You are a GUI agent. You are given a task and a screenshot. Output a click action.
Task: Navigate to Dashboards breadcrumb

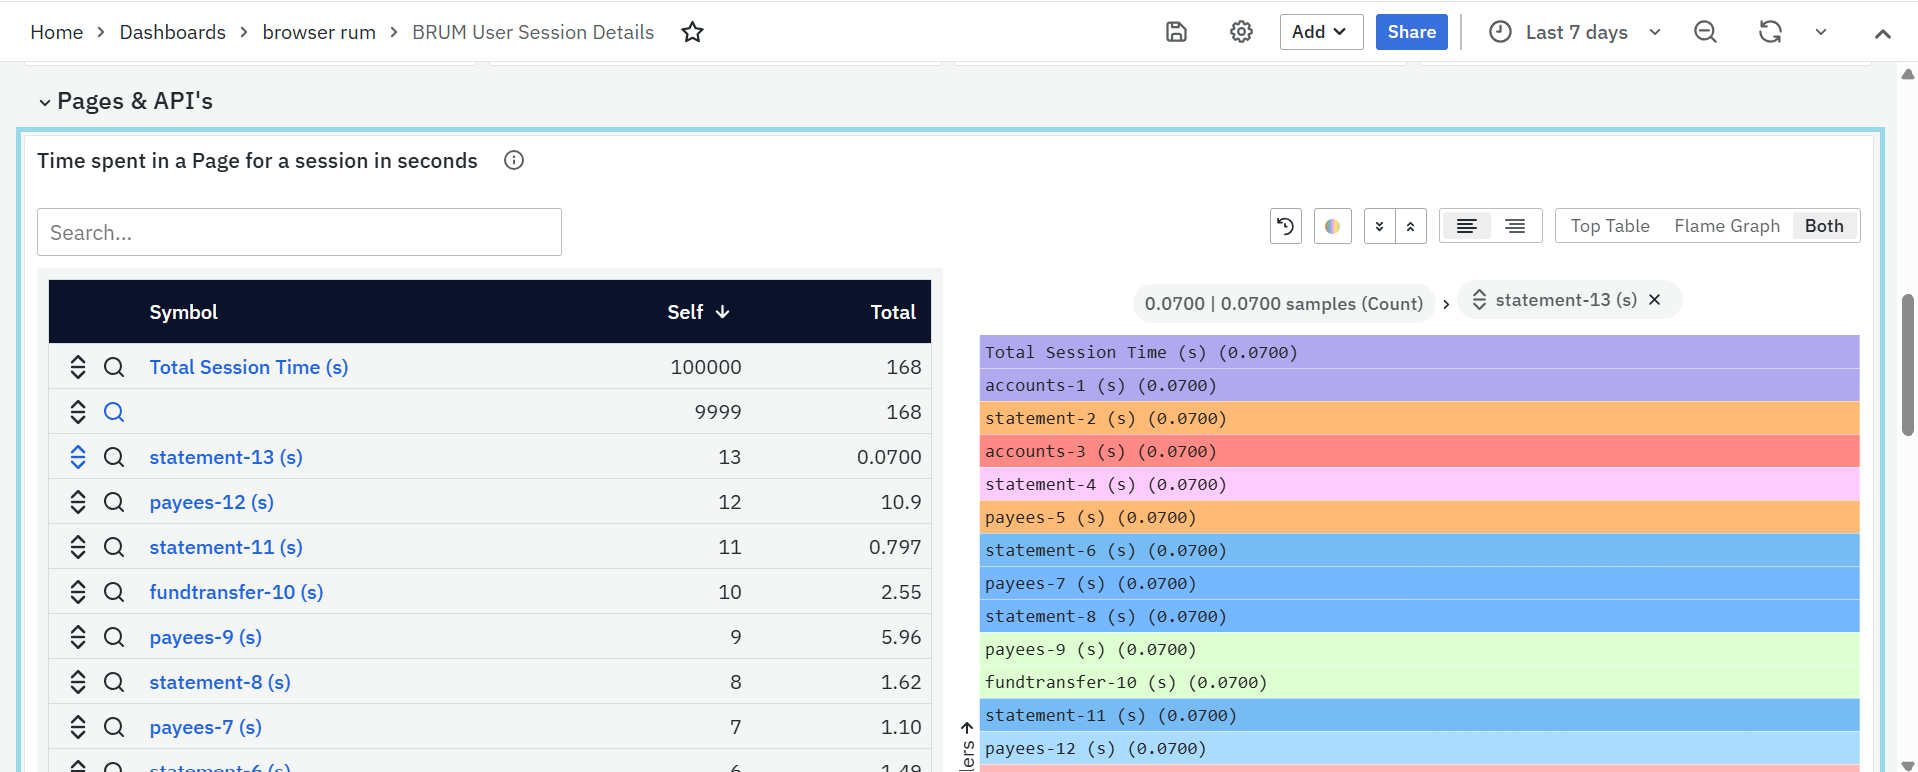(172, 32)
